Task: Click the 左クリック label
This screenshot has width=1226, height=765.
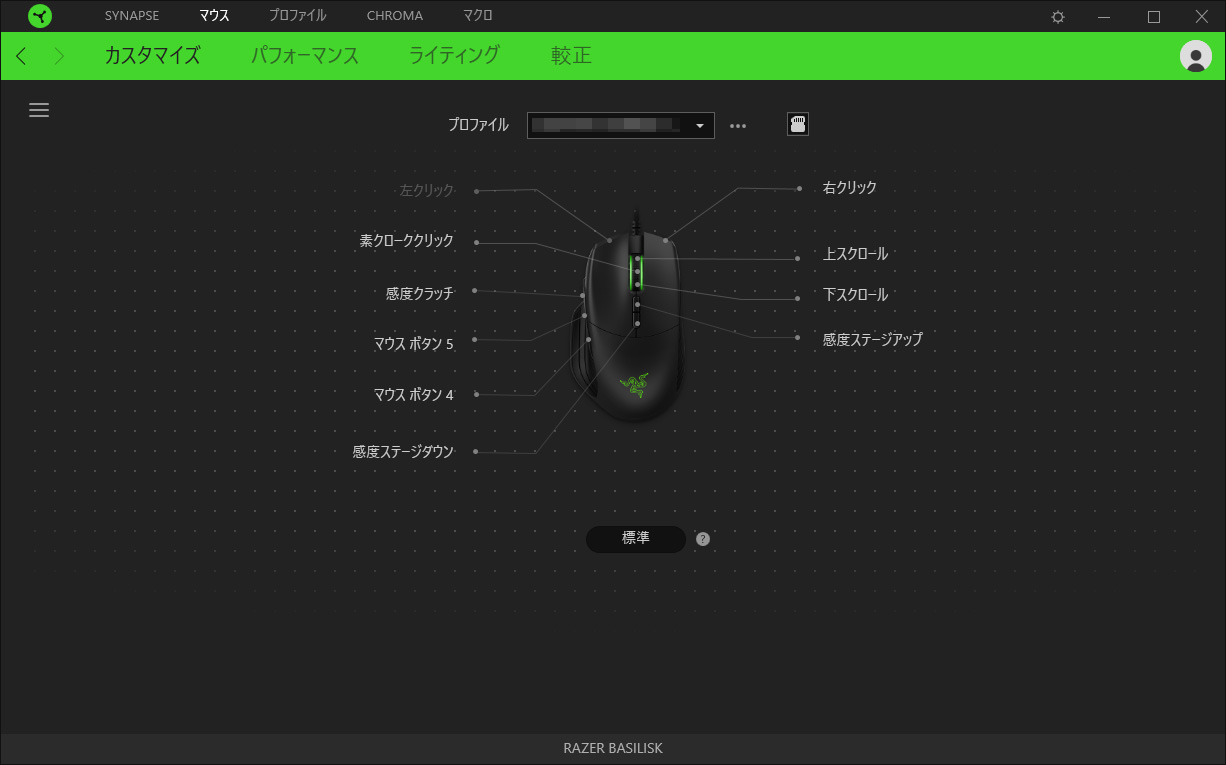Action: pos(427,190)
